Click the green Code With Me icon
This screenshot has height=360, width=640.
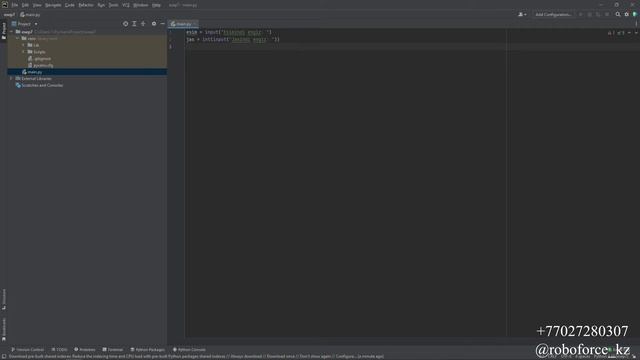coord(635,15)
